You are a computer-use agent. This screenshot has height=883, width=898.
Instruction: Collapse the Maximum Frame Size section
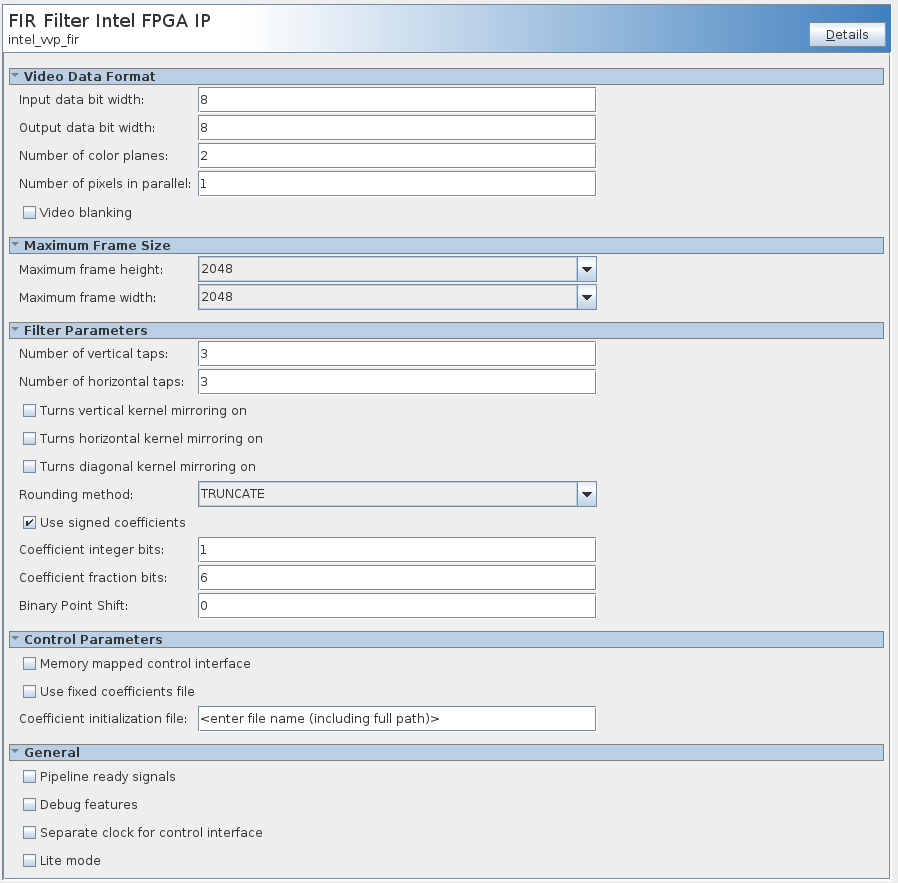pos(15,245)
